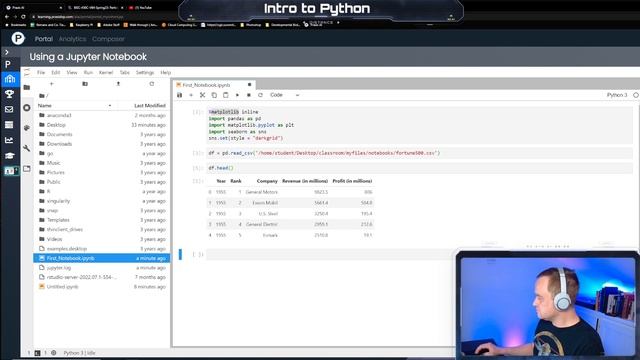Open the Run menu
Image resolution: width=640 pixels, height=360 pixels.
pos(88,72)
